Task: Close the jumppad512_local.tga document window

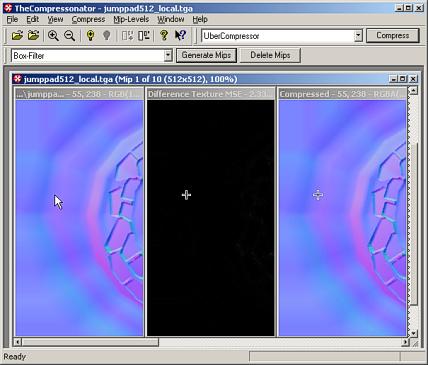Action: tap(413, 79)
